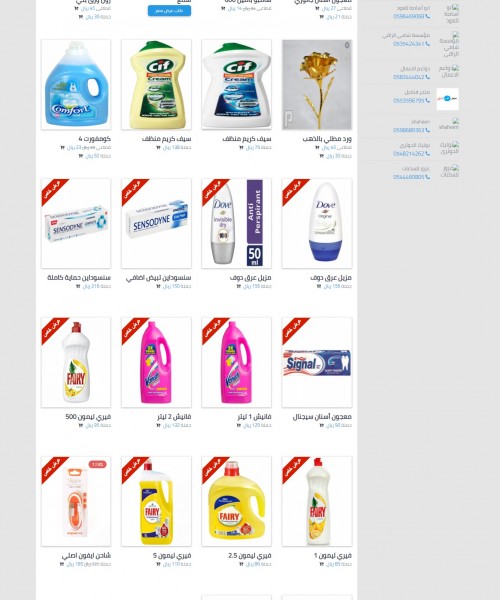This screenshot has width=500, height=600.
Task: Open seller link مؤسسة شامي الراقي
Action: (x=406, y=35)
